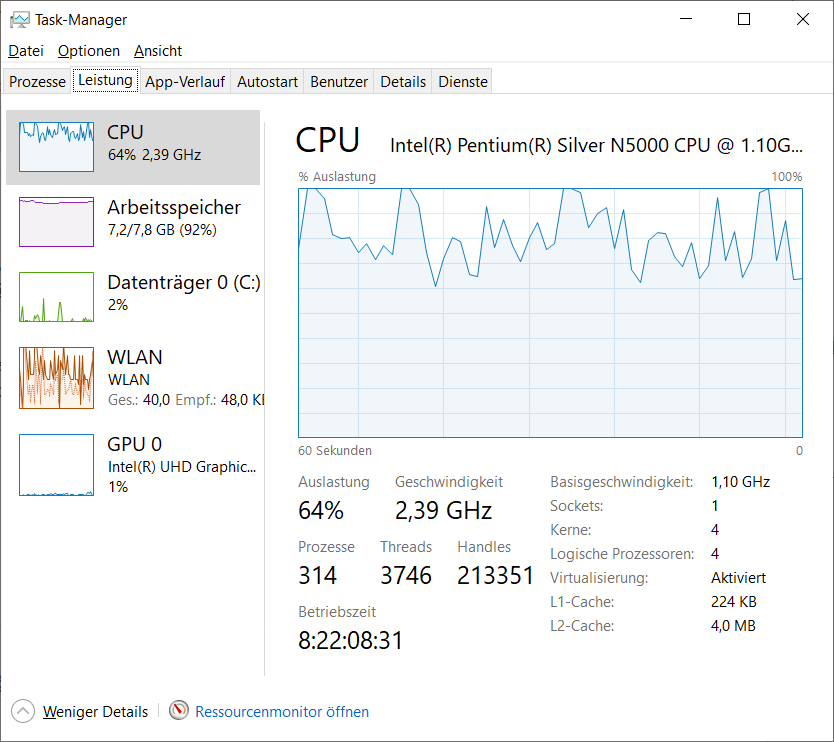
Task: Click the Weniger Details button text
Action: pos(95,712)
